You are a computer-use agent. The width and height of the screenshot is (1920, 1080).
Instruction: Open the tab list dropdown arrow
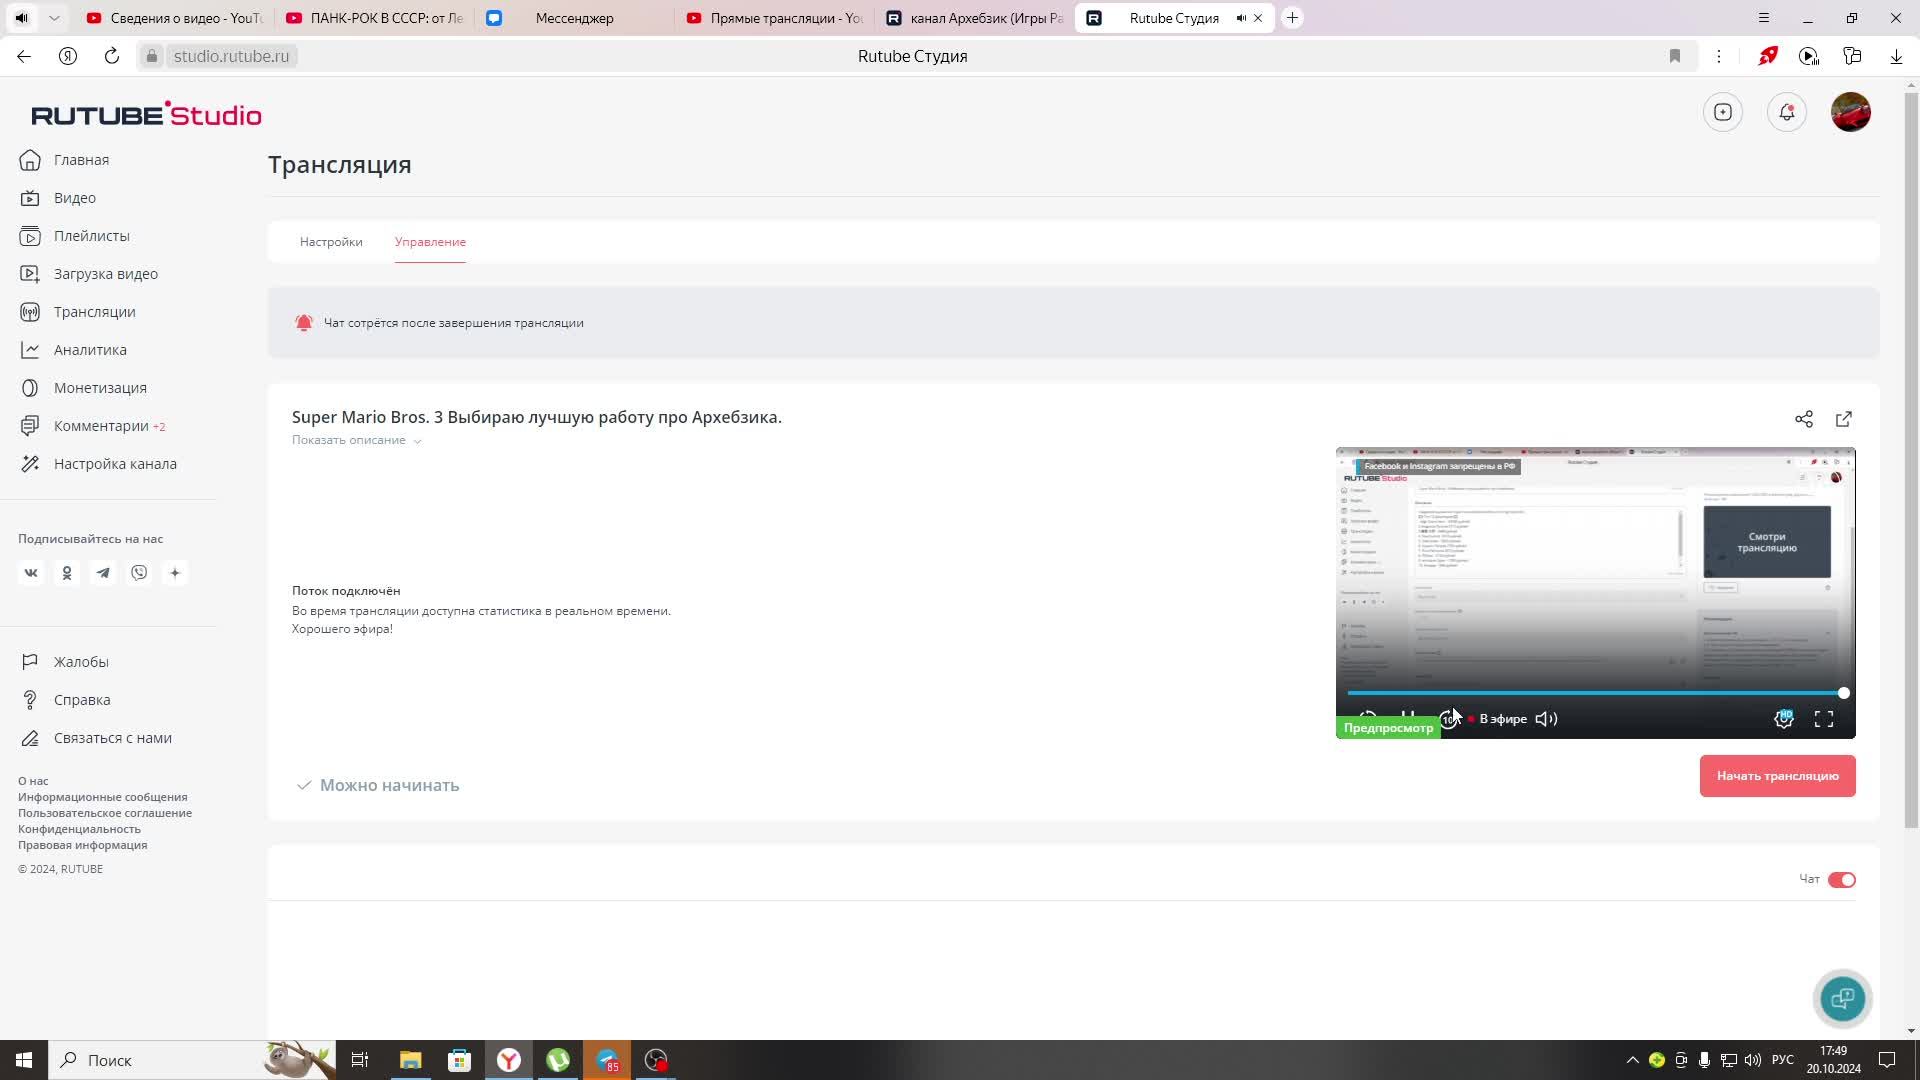(x=54, y=18)
